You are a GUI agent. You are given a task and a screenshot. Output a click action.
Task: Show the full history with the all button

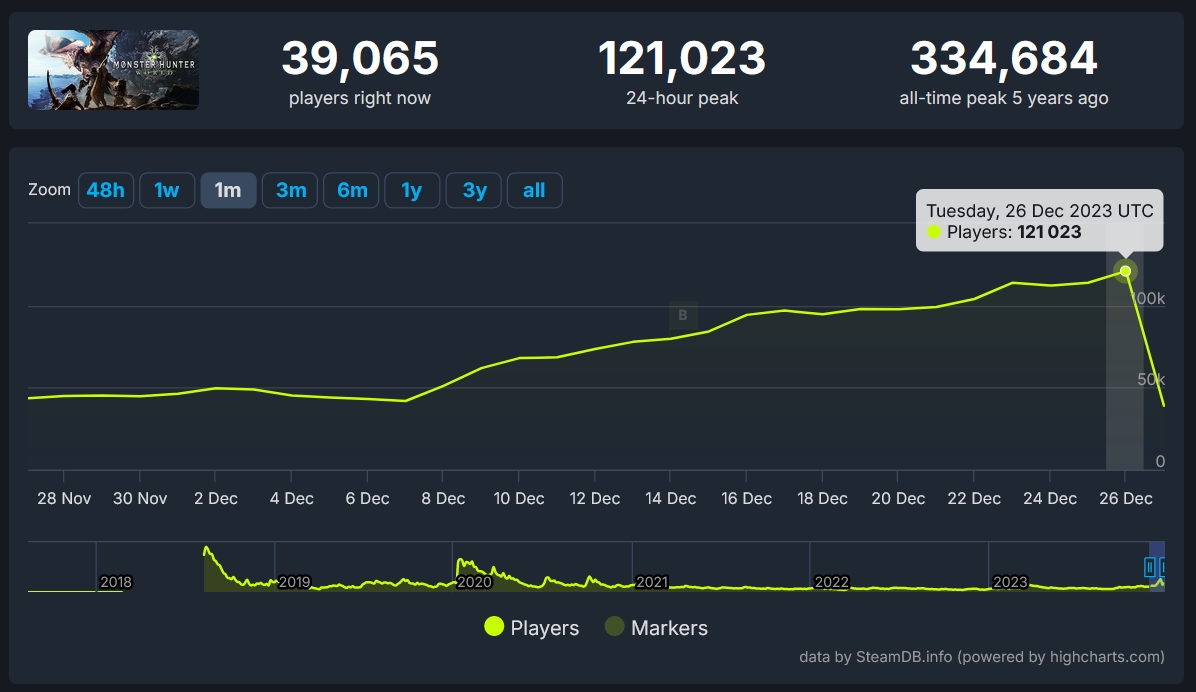[534, 190]
